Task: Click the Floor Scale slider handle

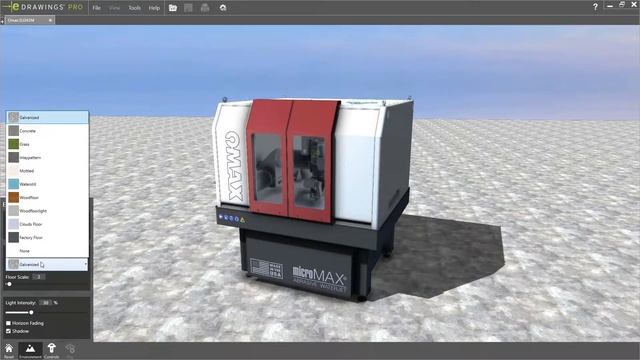Action: [9, 284]
